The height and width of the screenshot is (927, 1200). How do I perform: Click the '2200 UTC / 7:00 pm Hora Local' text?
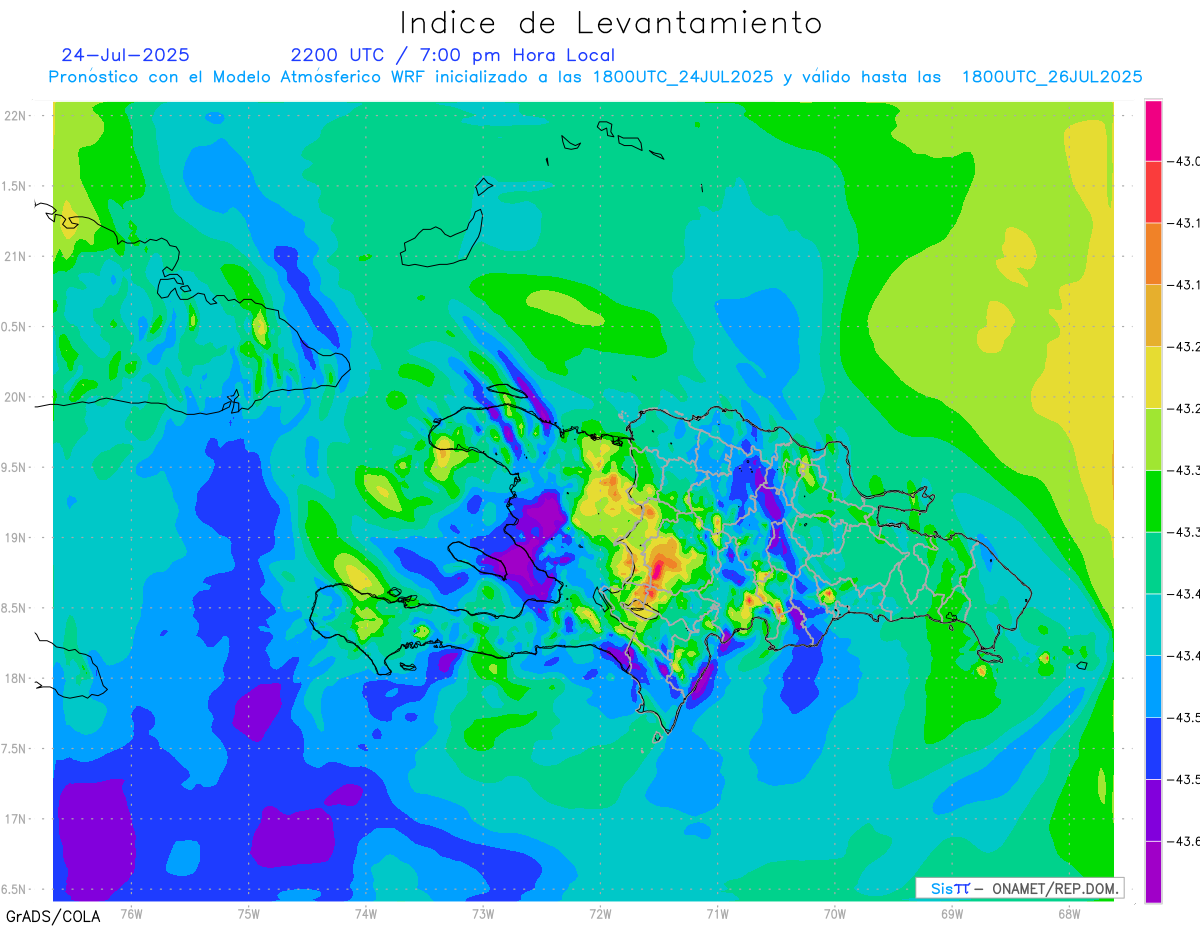[x=453, y=56]
